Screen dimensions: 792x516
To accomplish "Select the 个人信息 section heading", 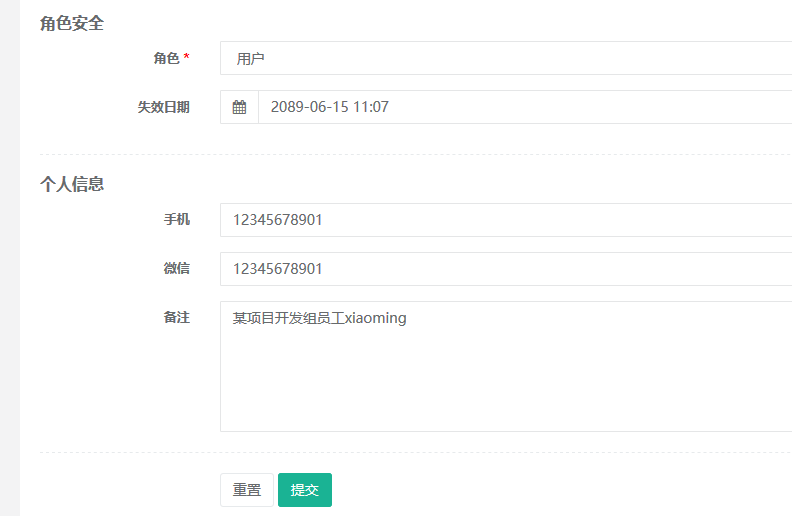I will coord(72,184).
